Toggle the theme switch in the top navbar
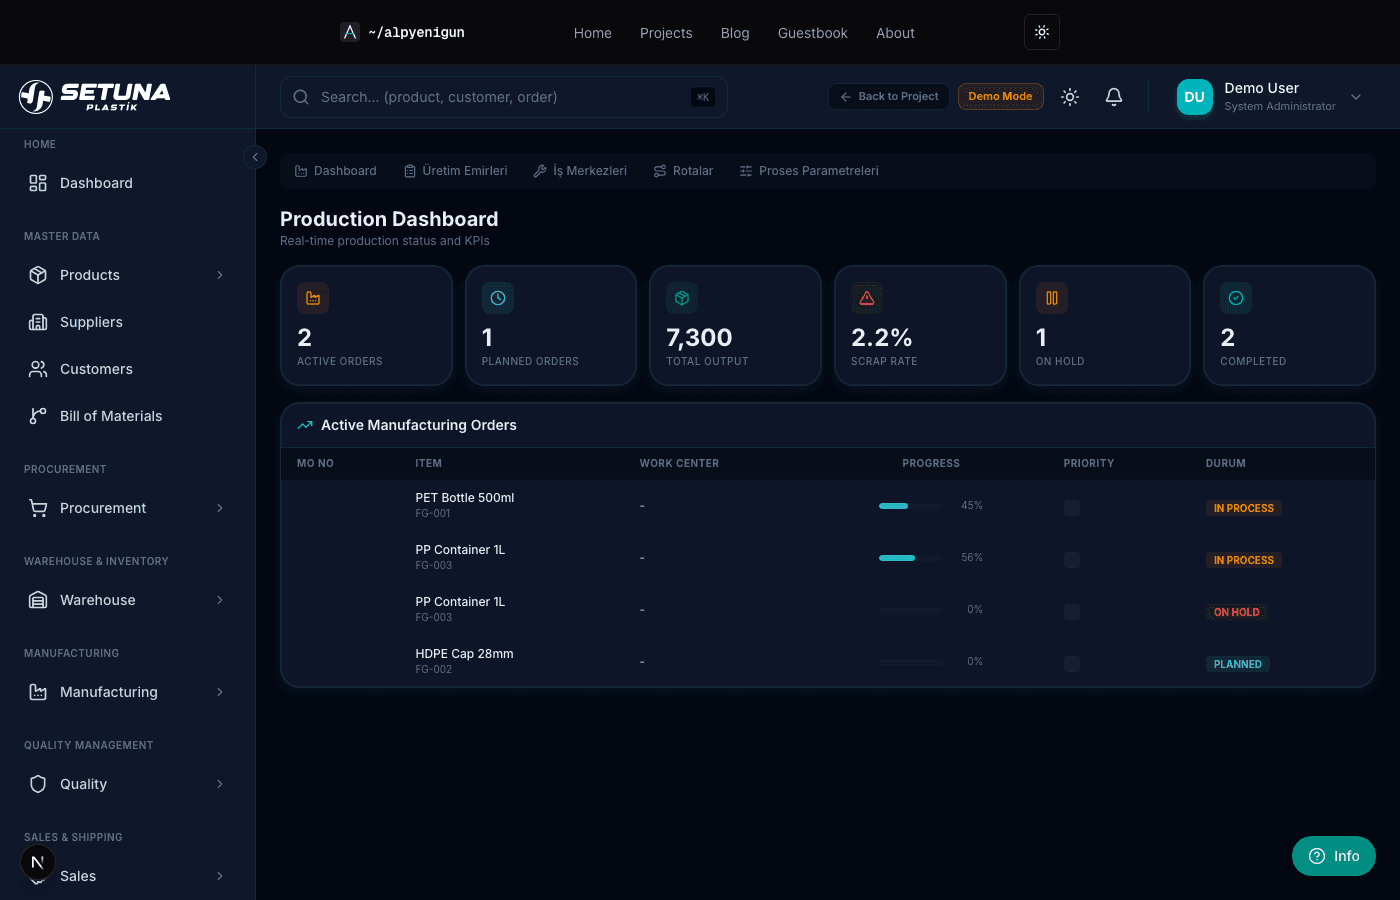Viewport: 1400px width, 900px height. pos(1041,32)
